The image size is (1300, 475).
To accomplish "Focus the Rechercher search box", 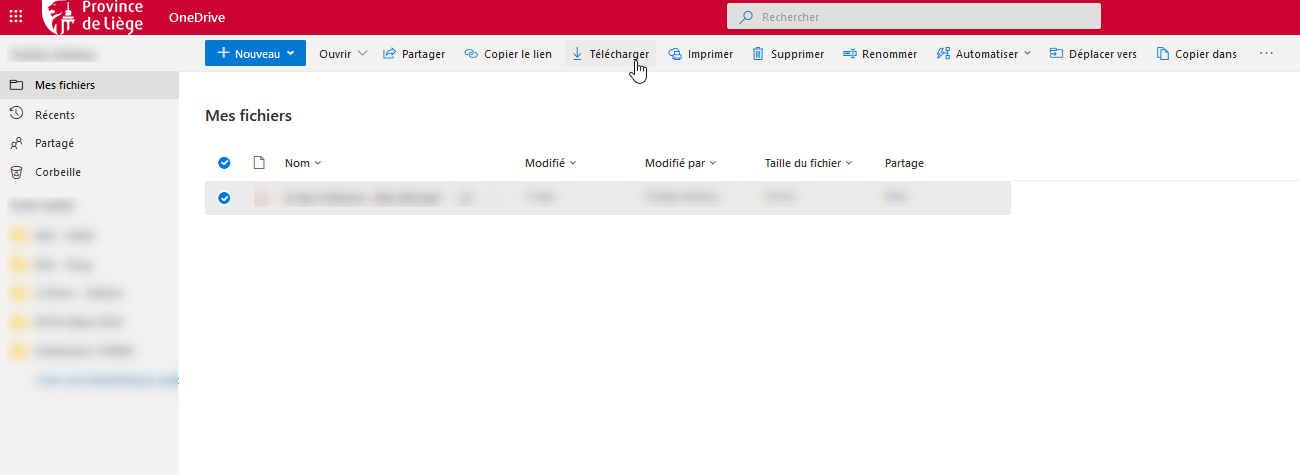I will tap(914, 17).
